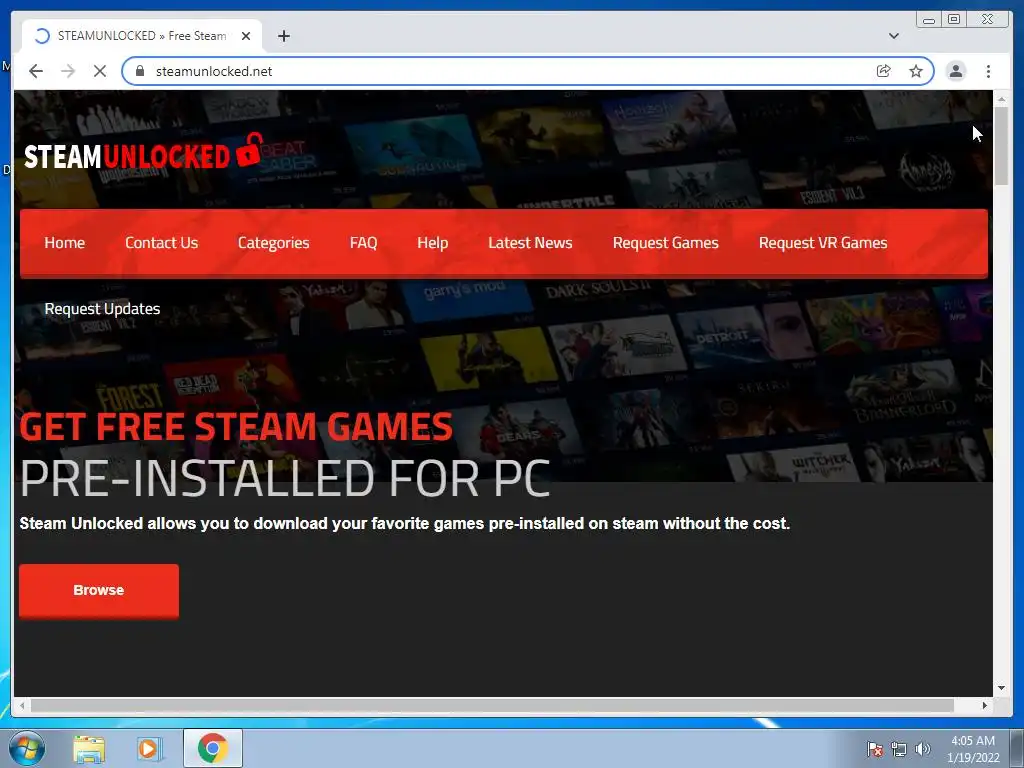Screen dimensions: 1024x768
Task: Open the Latest News page
Action: coord(530,243)
